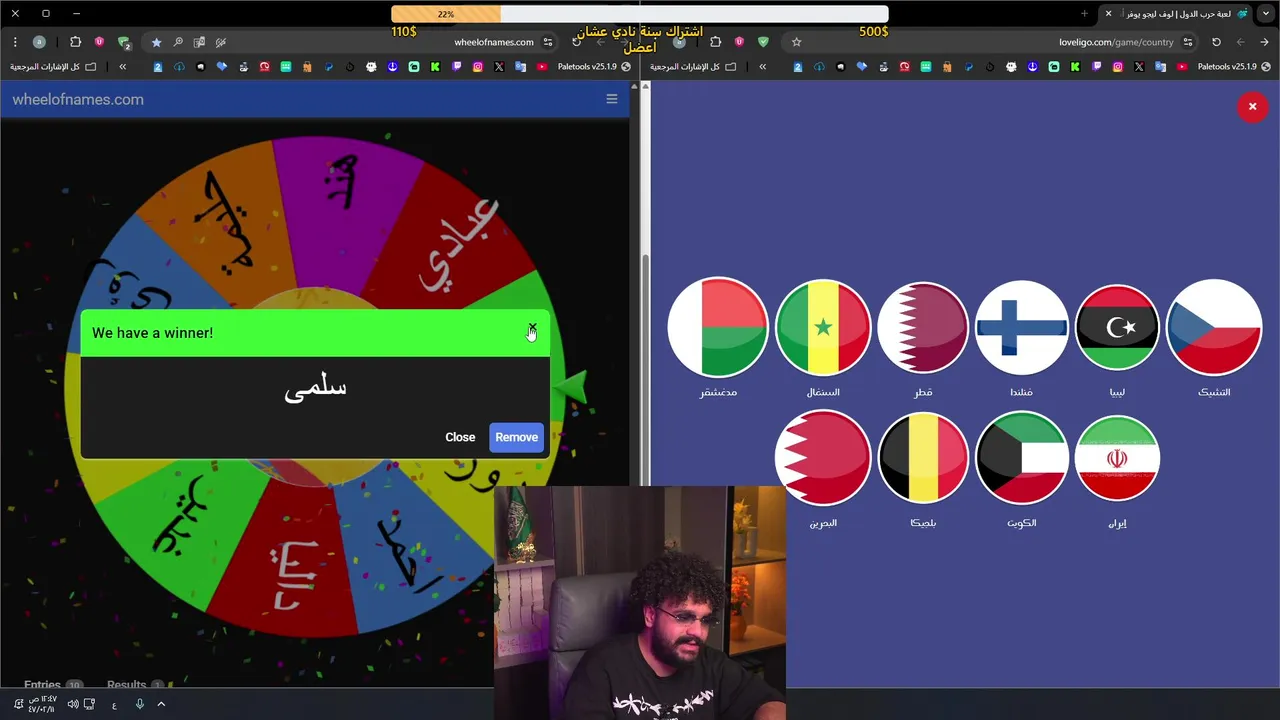Open All Bookmarks folder in loveligo window

[693, 66]
